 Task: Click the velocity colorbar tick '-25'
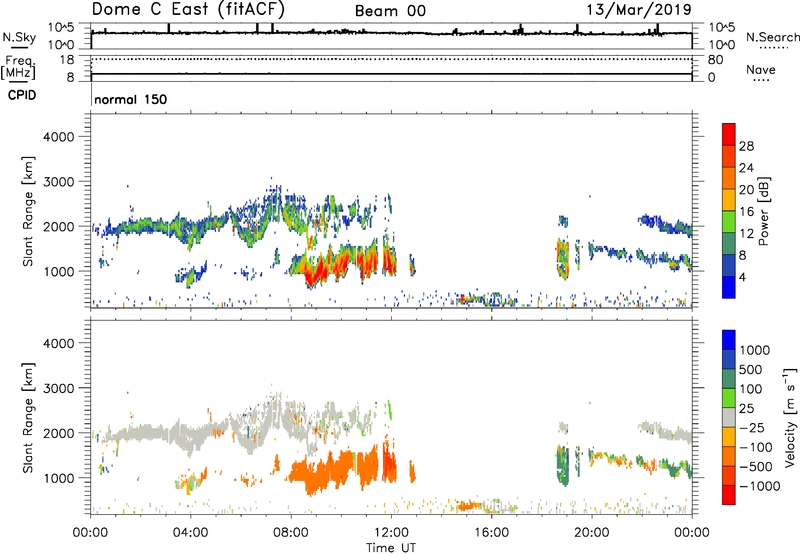click(752, 427)
